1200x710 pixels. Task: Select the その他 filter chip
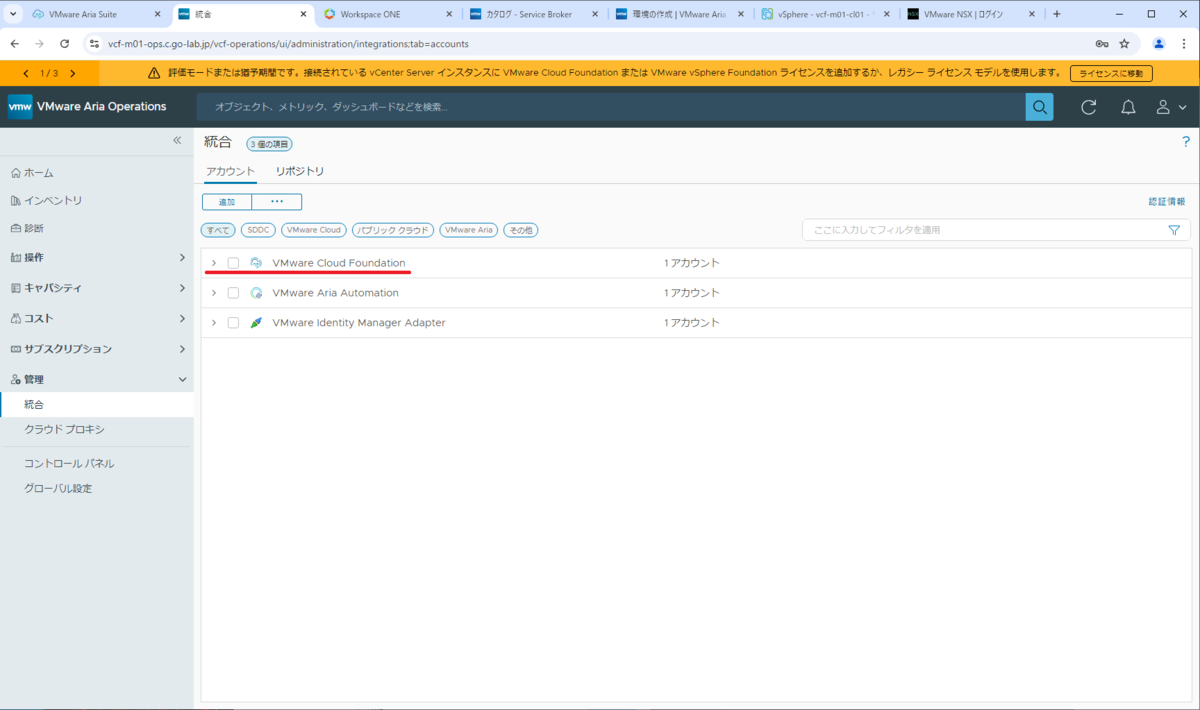[x=520, y=230]
